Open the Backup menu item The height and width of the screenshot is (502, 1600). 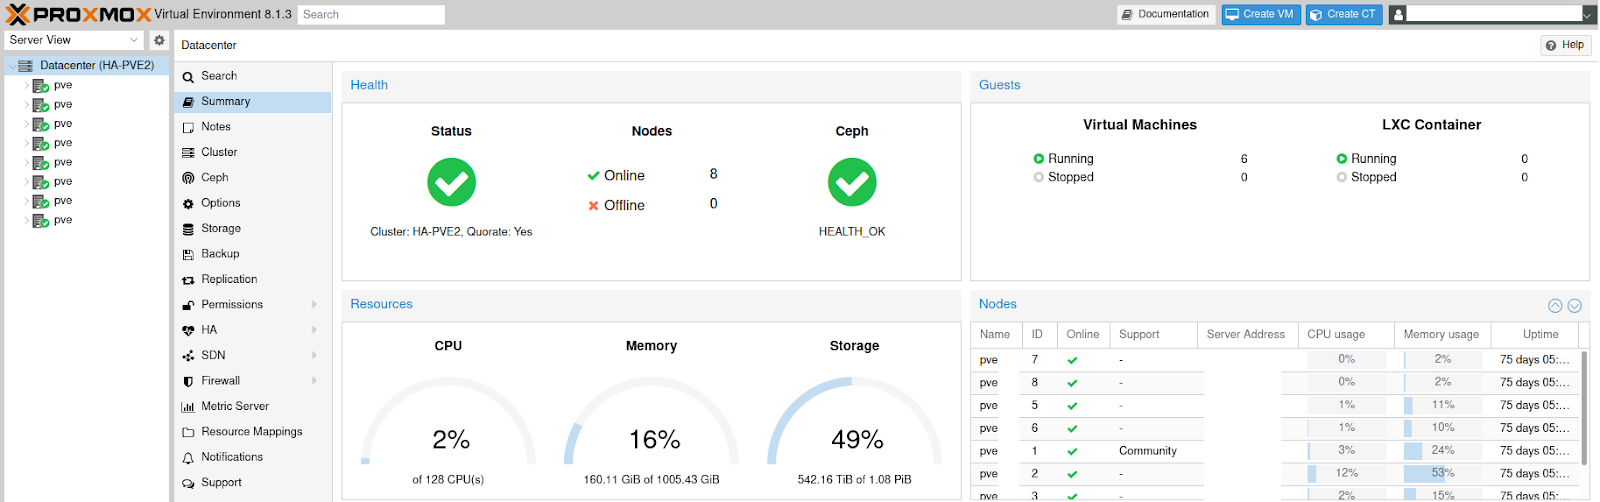click(220, 254)
